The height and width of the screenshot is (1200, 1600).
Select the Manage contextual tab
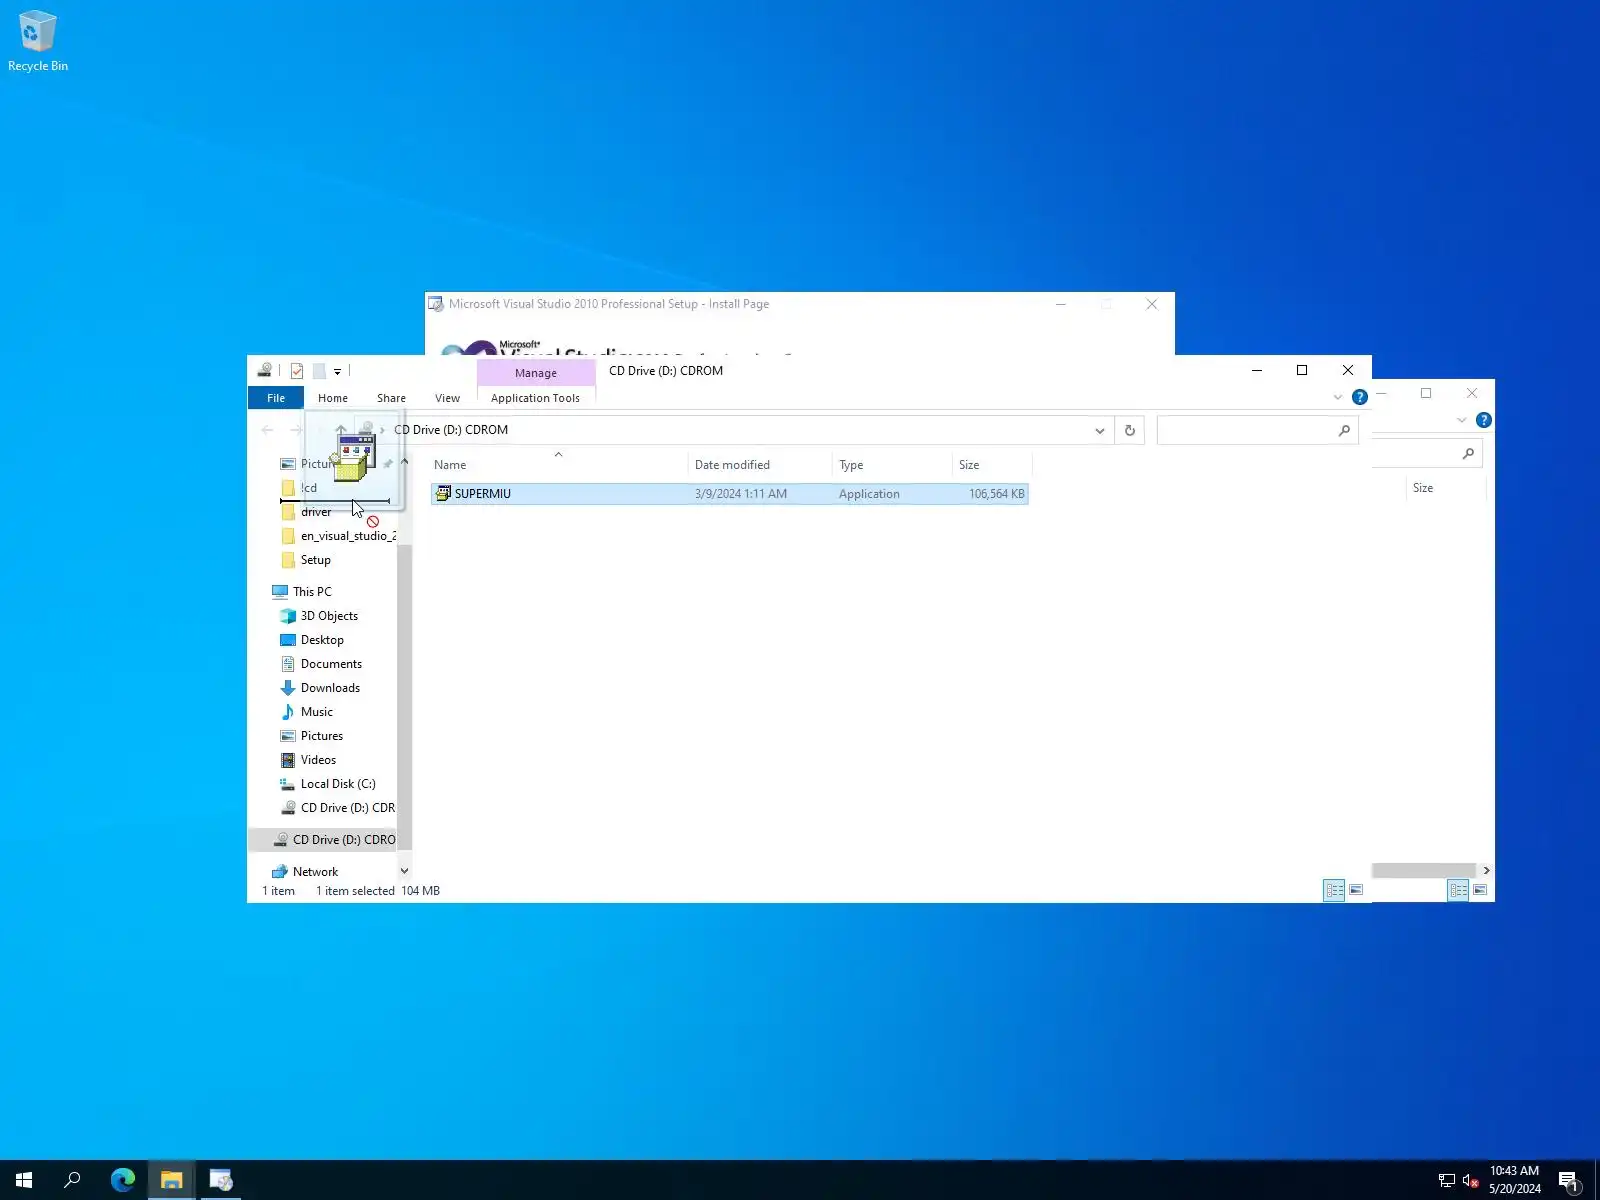tap(536, 373)
